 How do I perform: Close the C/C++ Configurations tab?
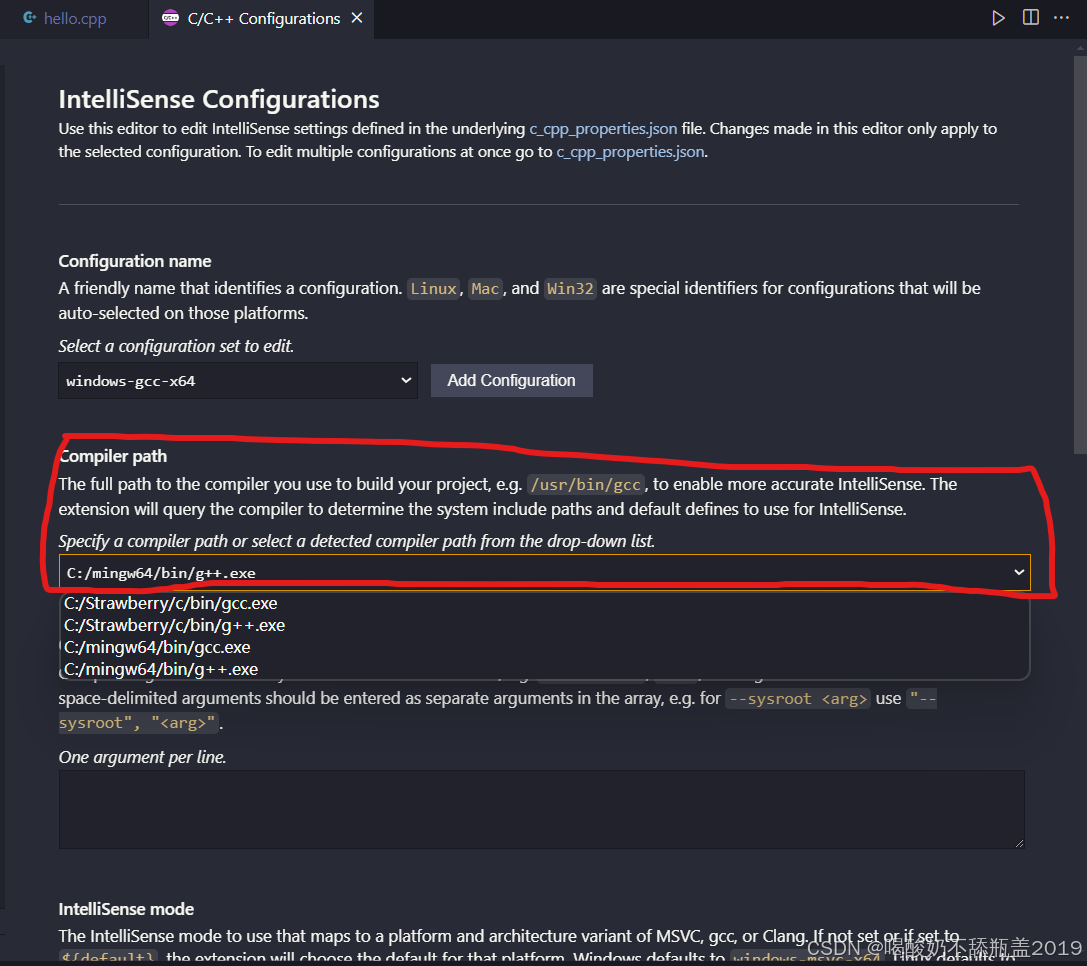[x=357, y=18]
